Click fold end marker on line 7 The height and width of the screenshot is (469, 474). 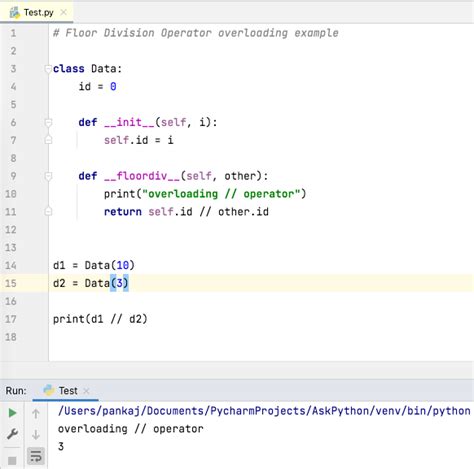point(48,140)
